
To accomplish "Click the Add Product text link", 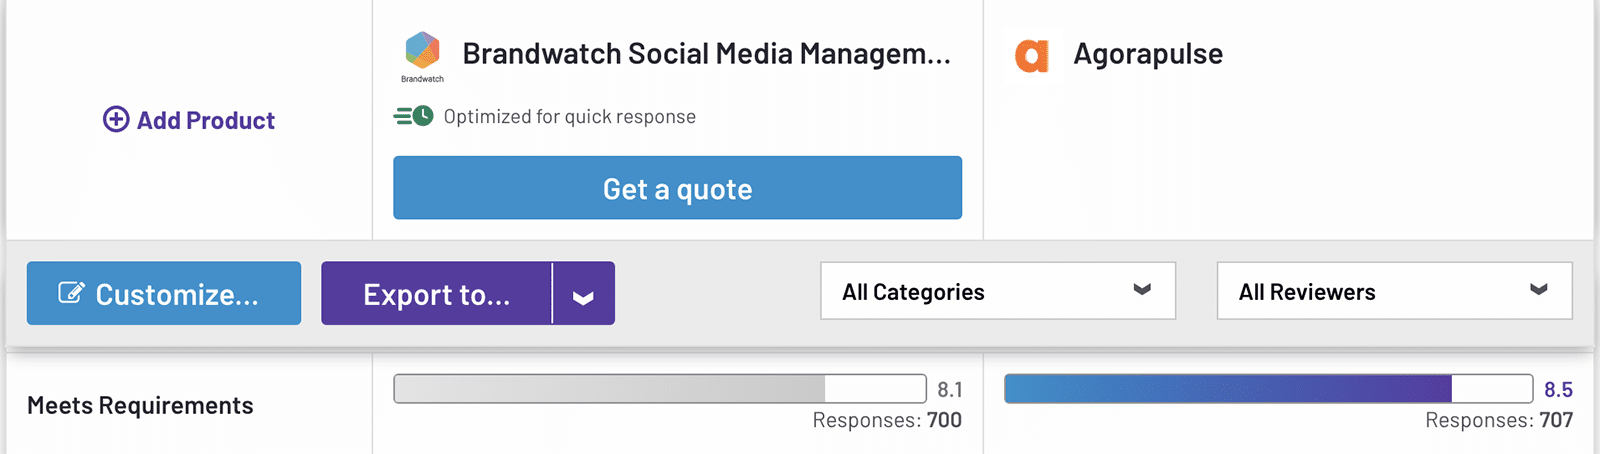I will (x=205, y=121).
